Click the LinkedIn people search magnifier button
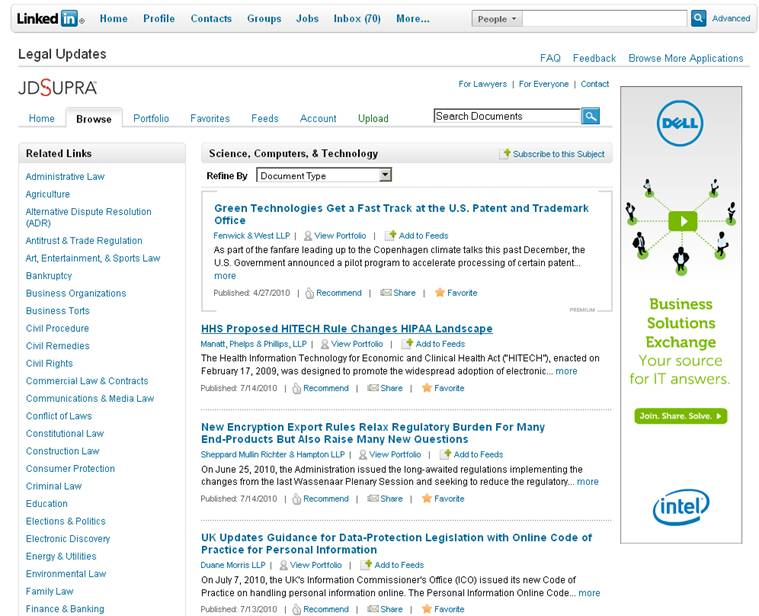Image resolution: width=759 pixels, height=616 pixels. [x=698, y=18]
